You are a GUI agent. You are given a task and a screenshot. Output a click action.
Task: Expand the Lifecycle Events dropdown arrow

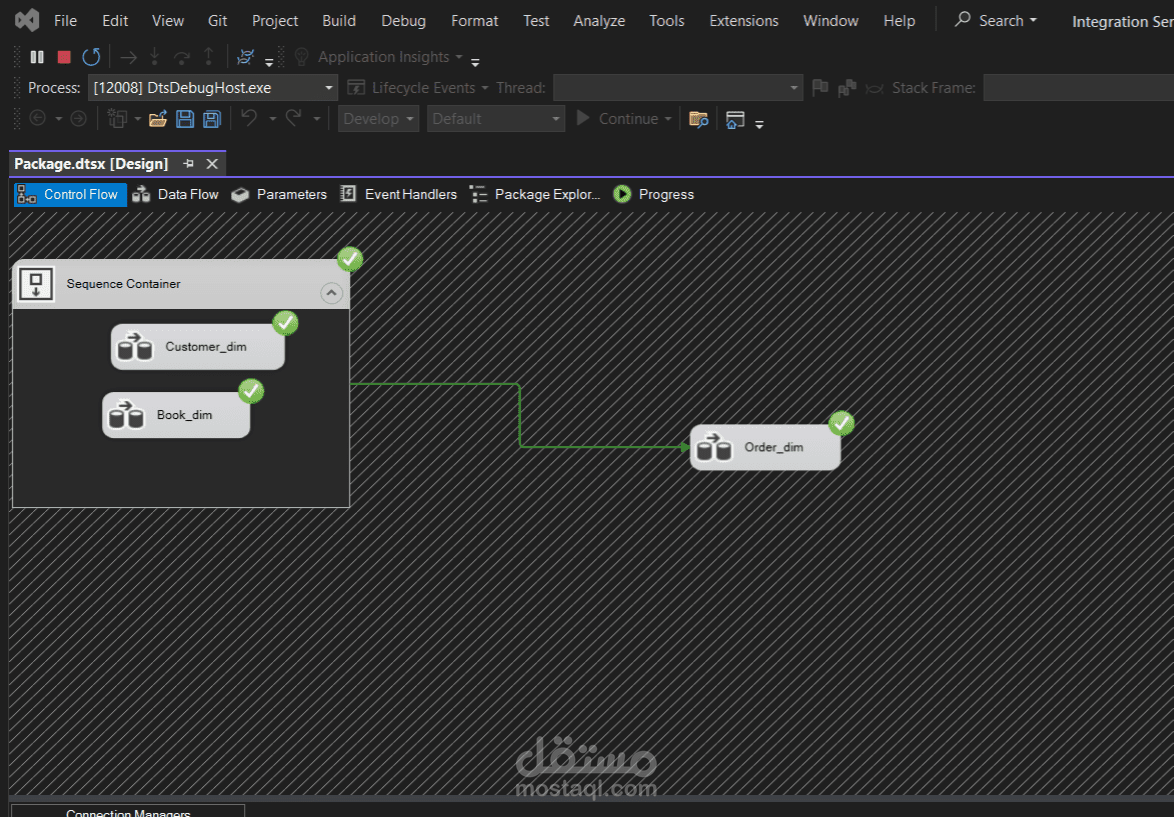[x=484, y=88]
